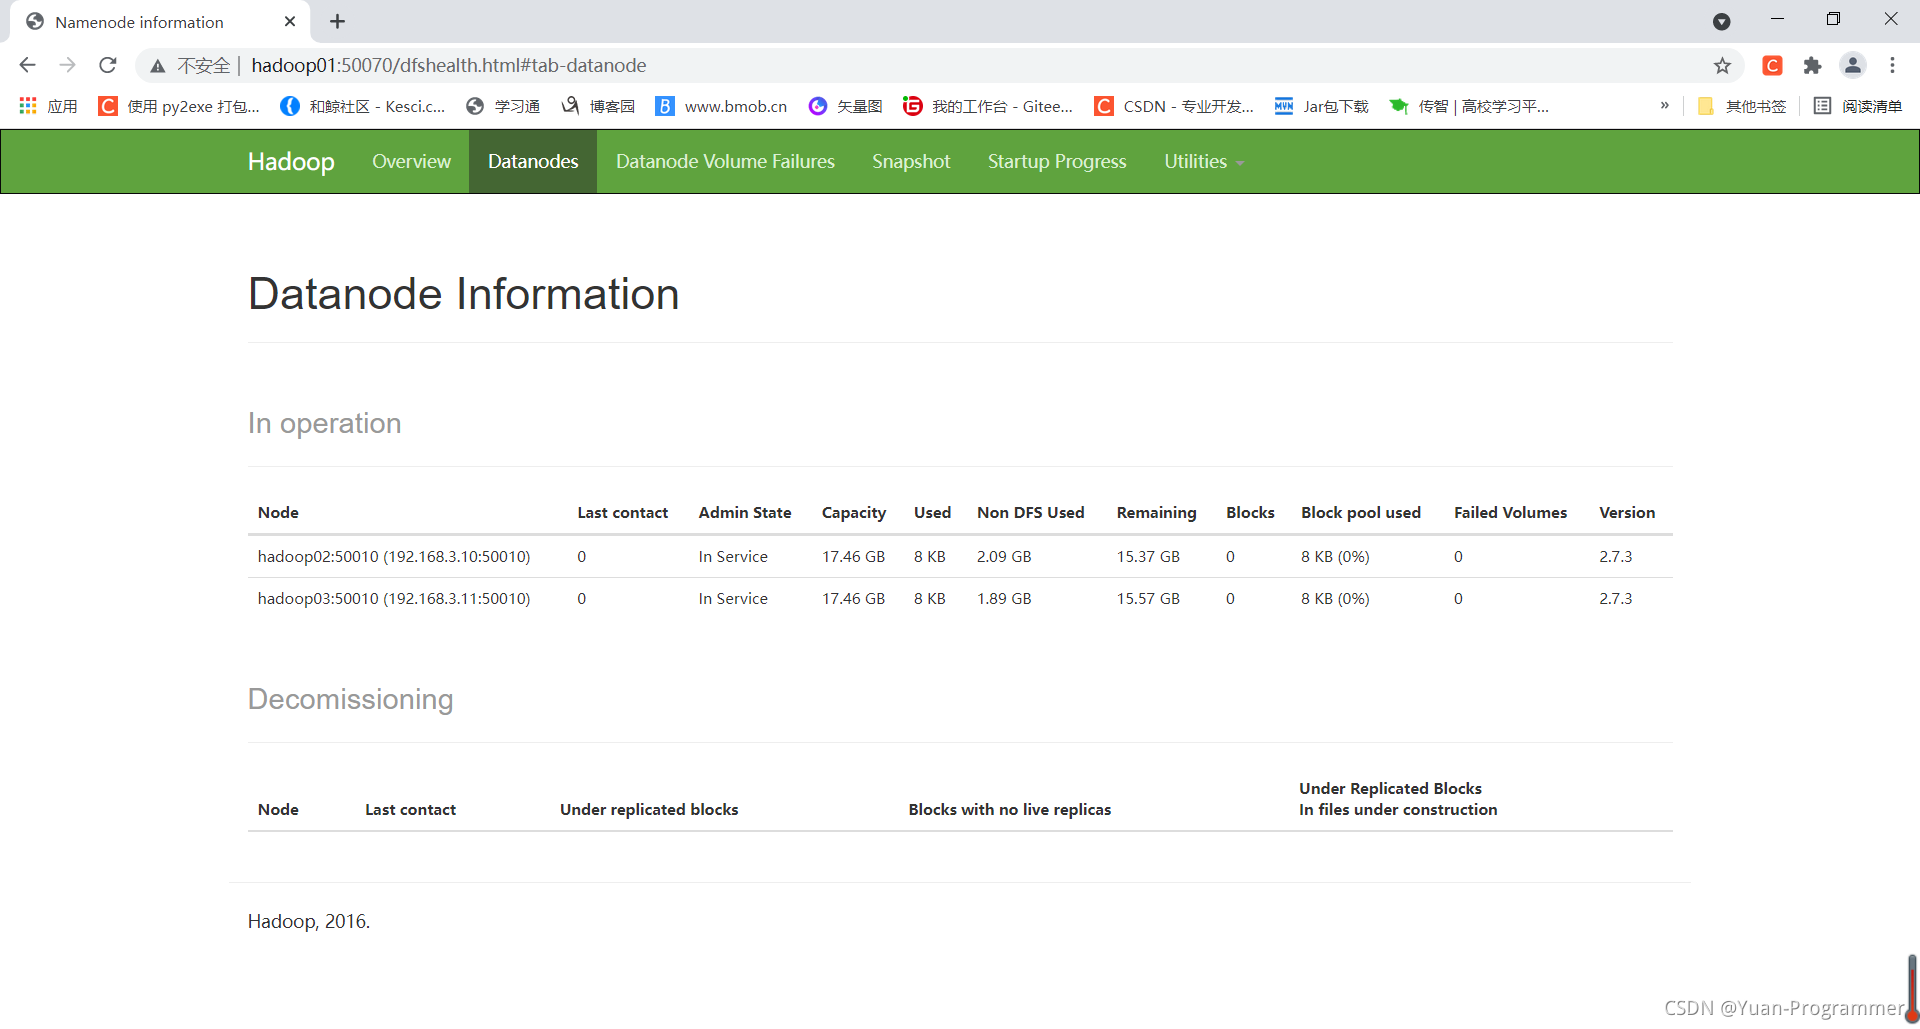Close the Namenode information tab

click(290, 21)
